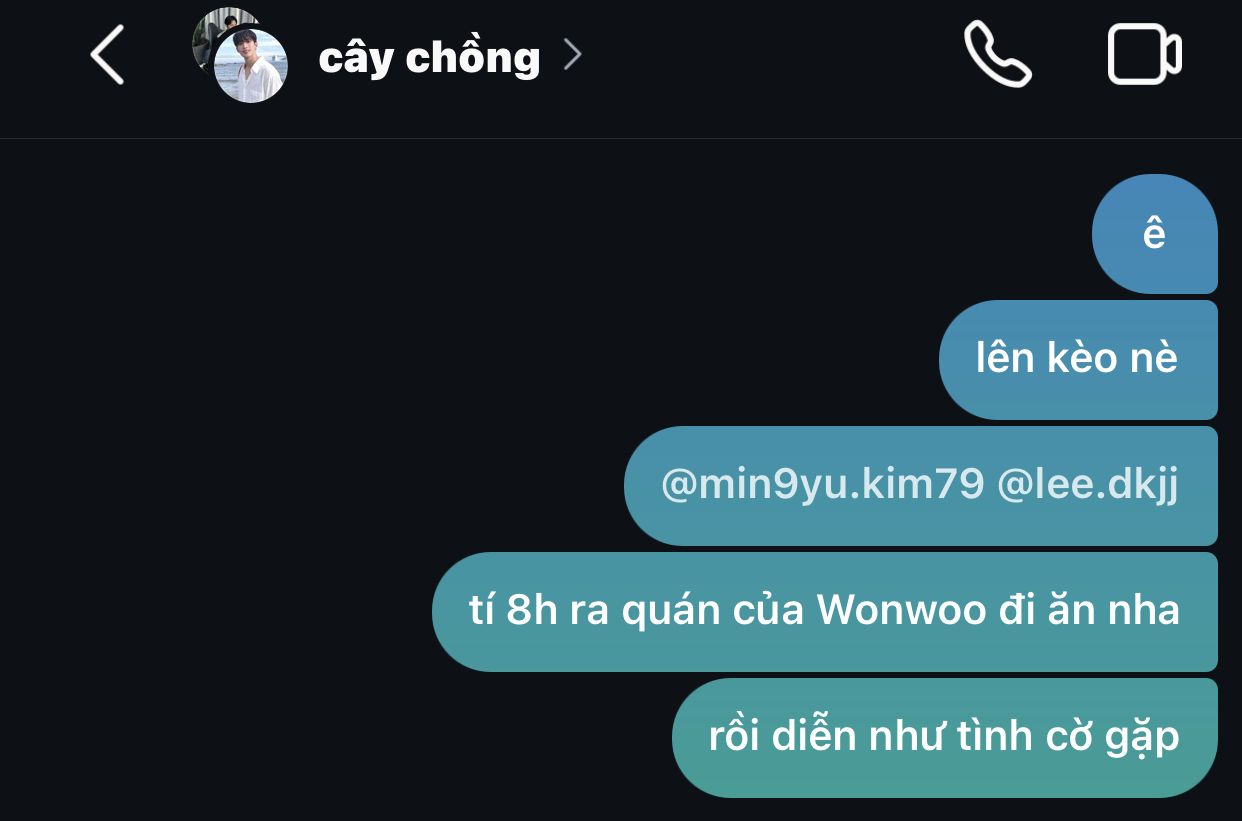The height and width of the screenshot is (821, 1242).
Task: Start a video call with camera icon
Action: point(1145,54)
